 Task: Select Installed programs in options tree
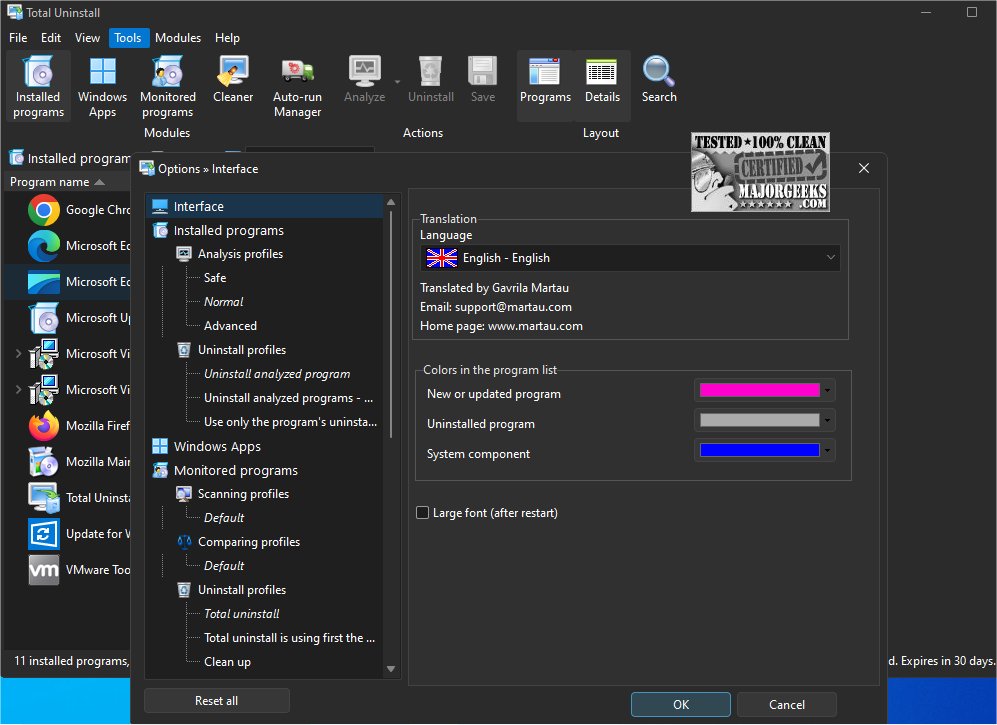point(228,230)
